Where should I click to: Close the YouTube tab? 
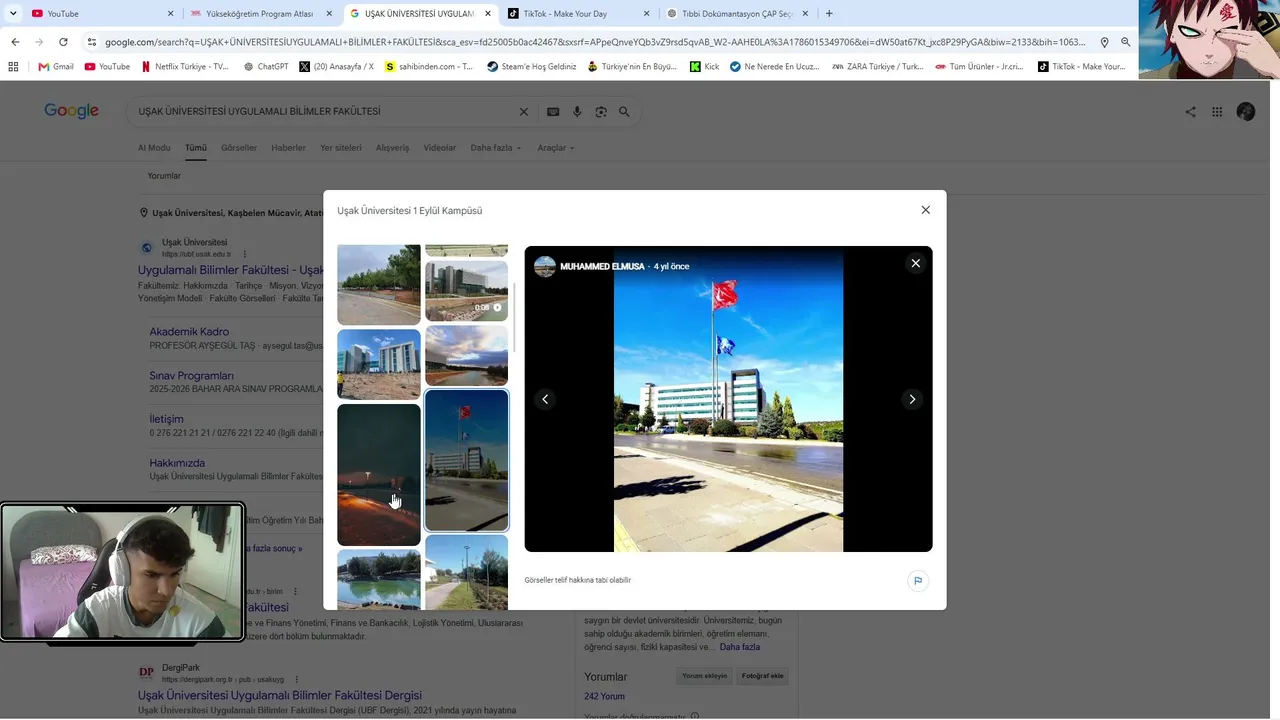coord(170,14)
